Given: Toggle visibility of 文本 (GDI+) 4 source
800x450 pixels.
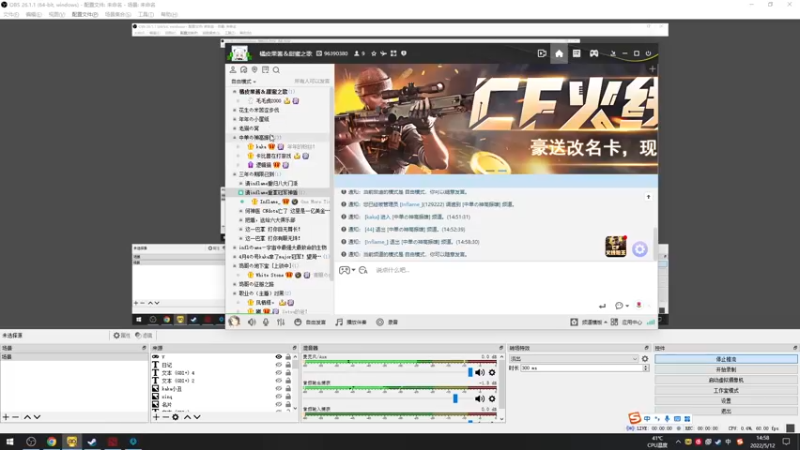Looking at the screenshot, I should coord(279,372).
